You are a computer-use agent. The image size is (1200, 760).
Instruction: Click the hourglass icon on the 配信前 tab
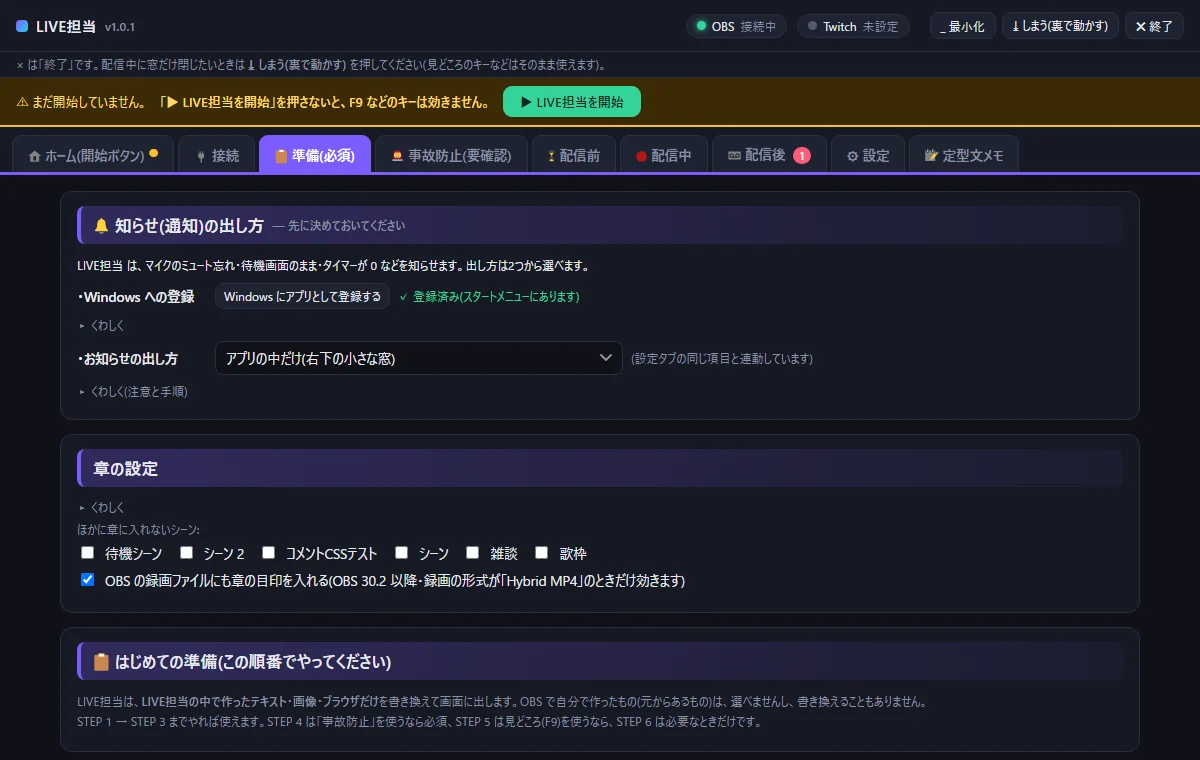(551, 156)
